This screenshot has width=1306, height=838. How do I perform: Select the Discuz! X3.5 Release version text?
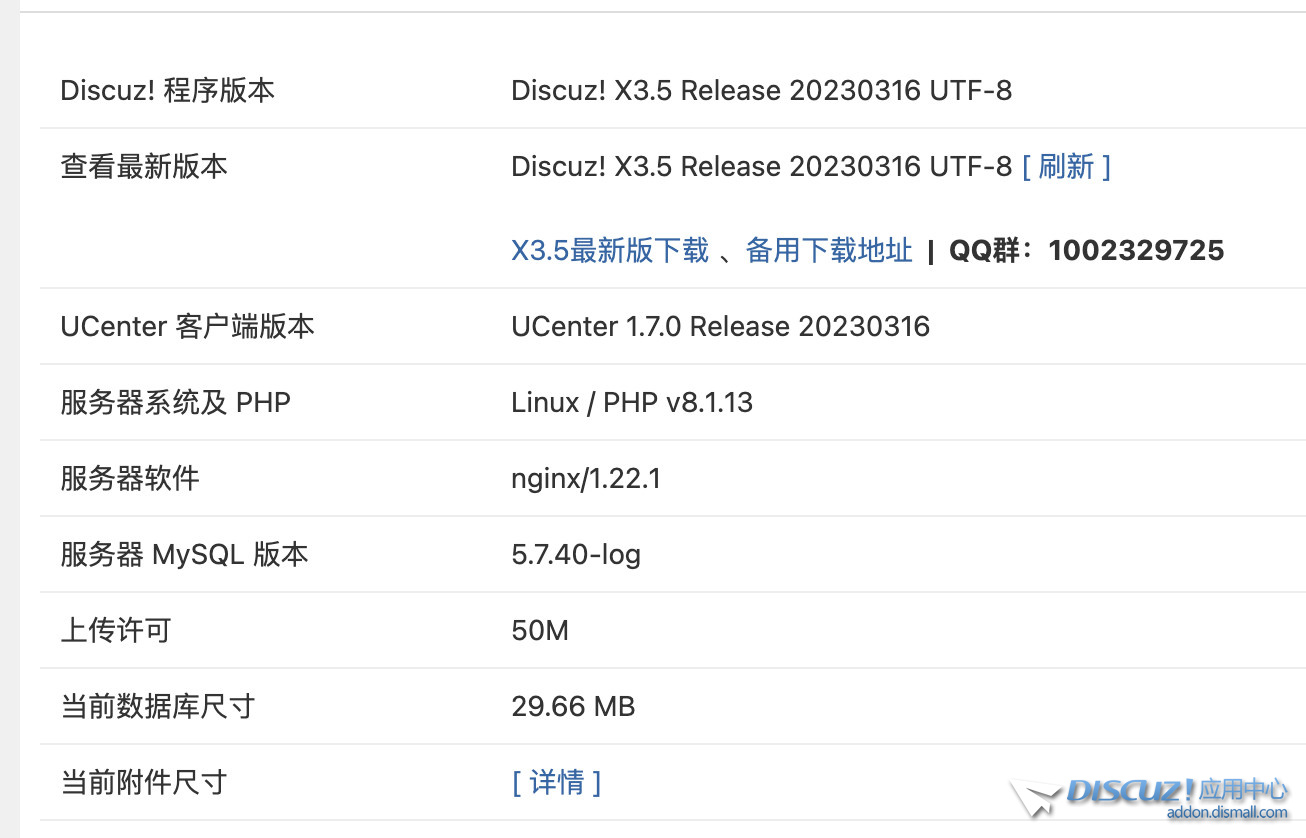762,90
